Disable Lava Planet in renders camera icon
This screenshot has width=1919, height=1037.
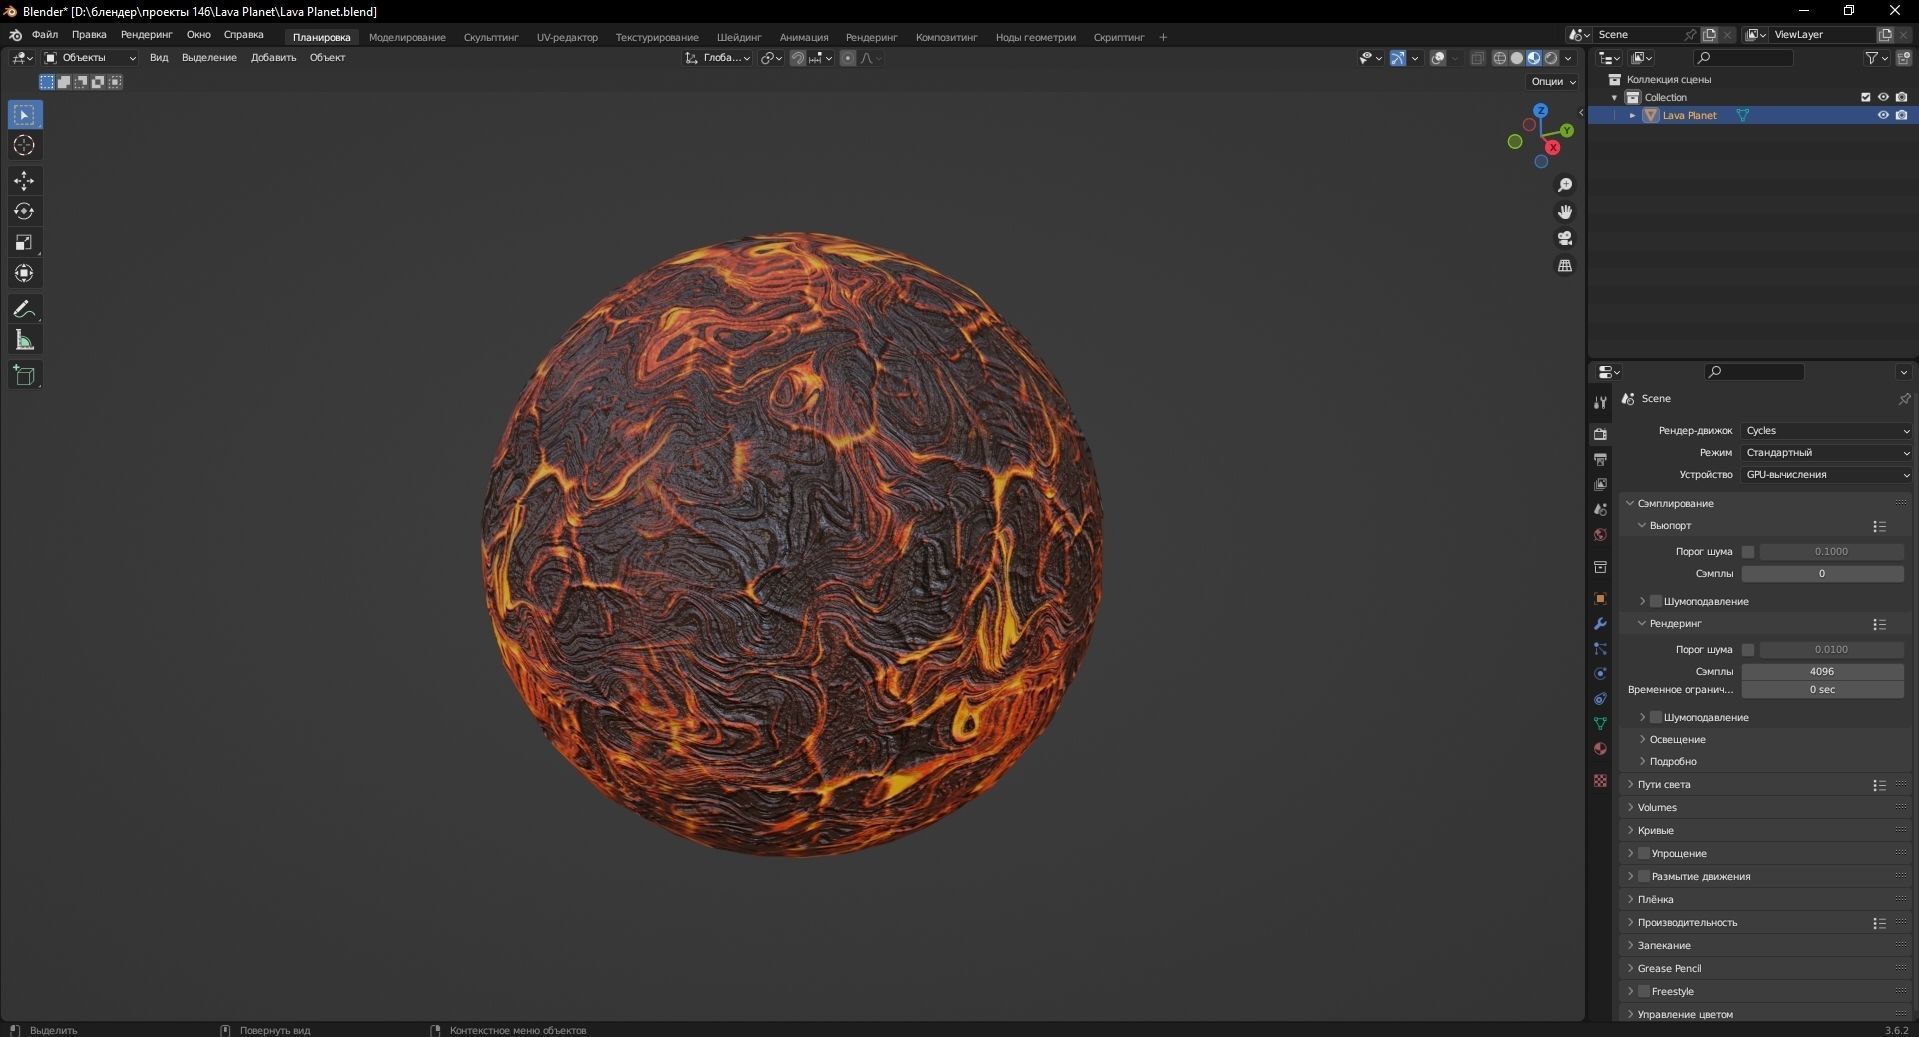(x=1901, y=116)
